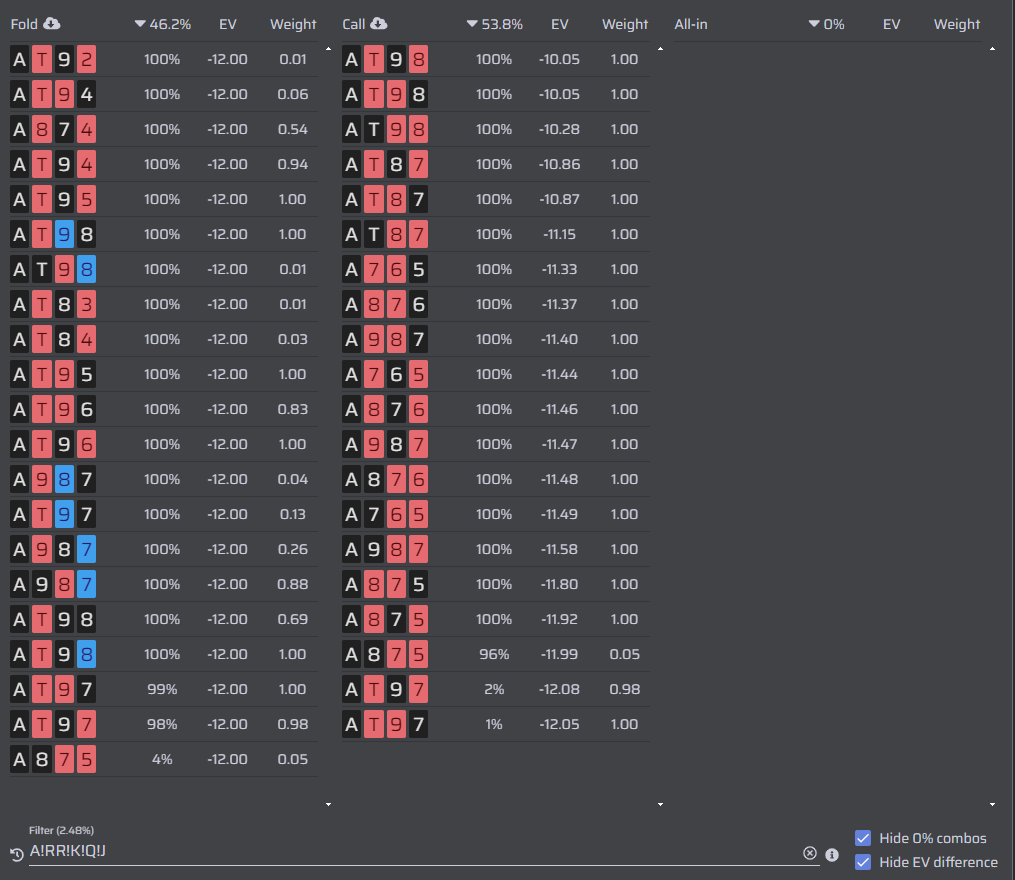Click scroll down arrow in Fold list
This screenshot has height=880, width=1015.
(328, 804)
